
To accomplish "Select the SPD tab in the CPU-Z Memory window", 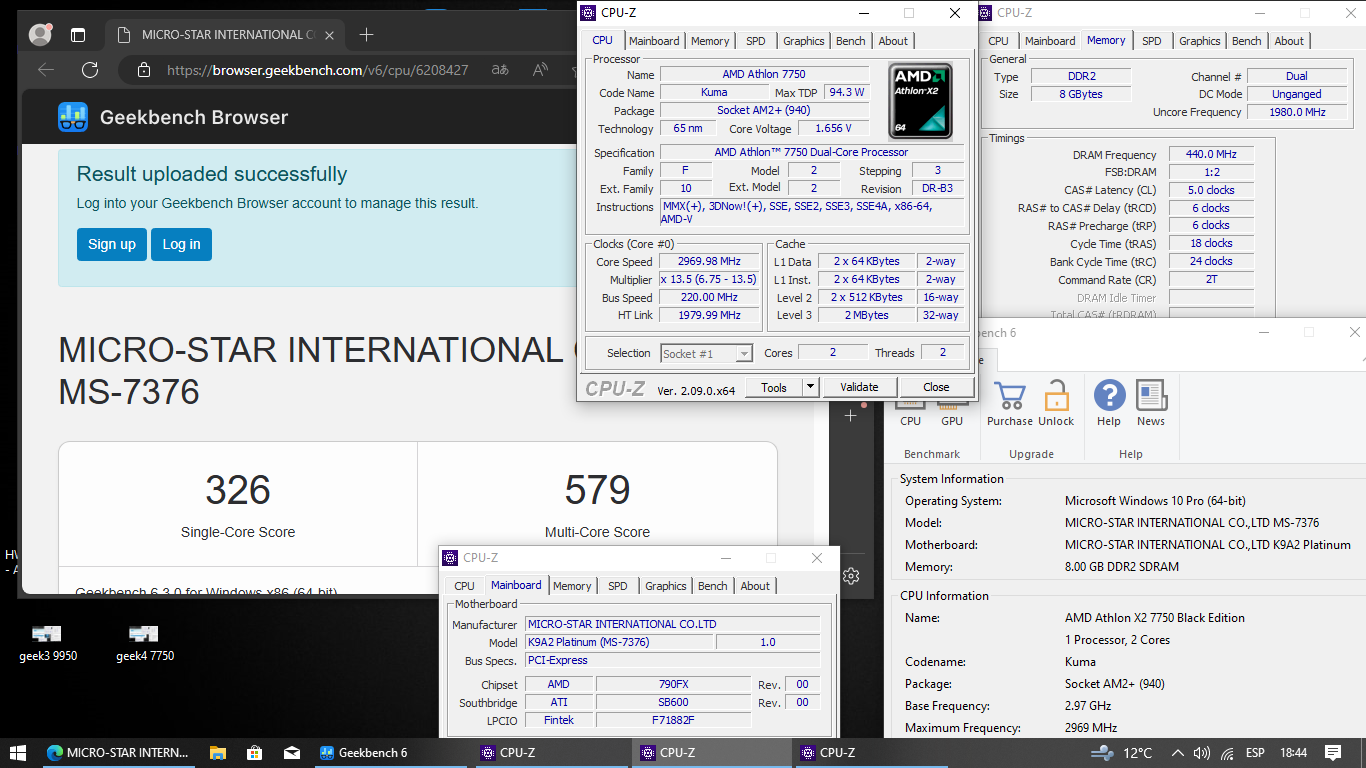I will coord(1152,41).
